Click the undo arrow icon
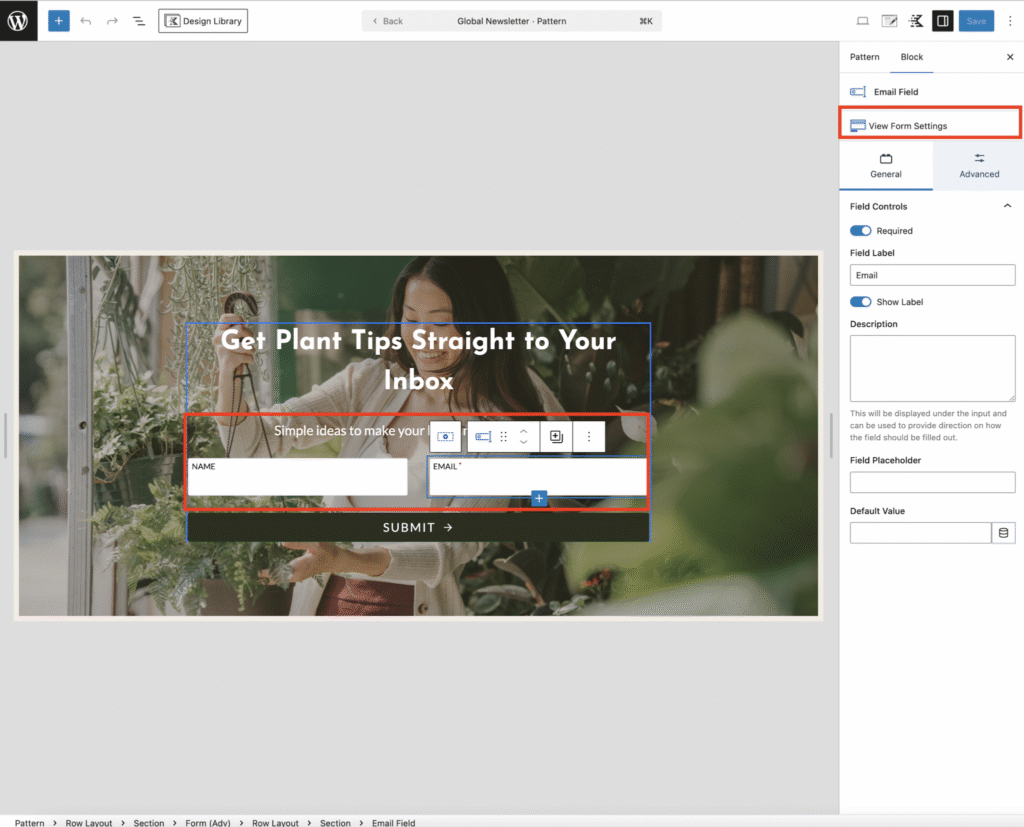 pyautogui.click(x=86, y=21)
